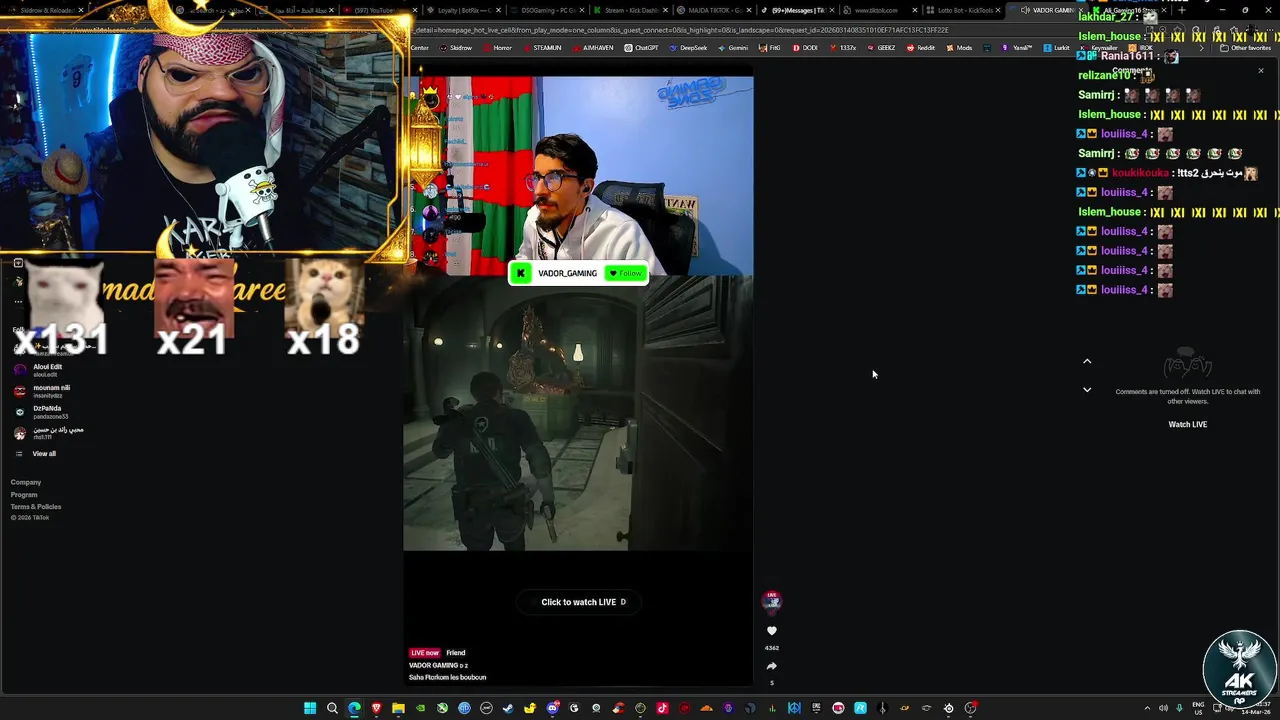Click the 'Watch LIVE' link in comments panel

click(1188, 424)
